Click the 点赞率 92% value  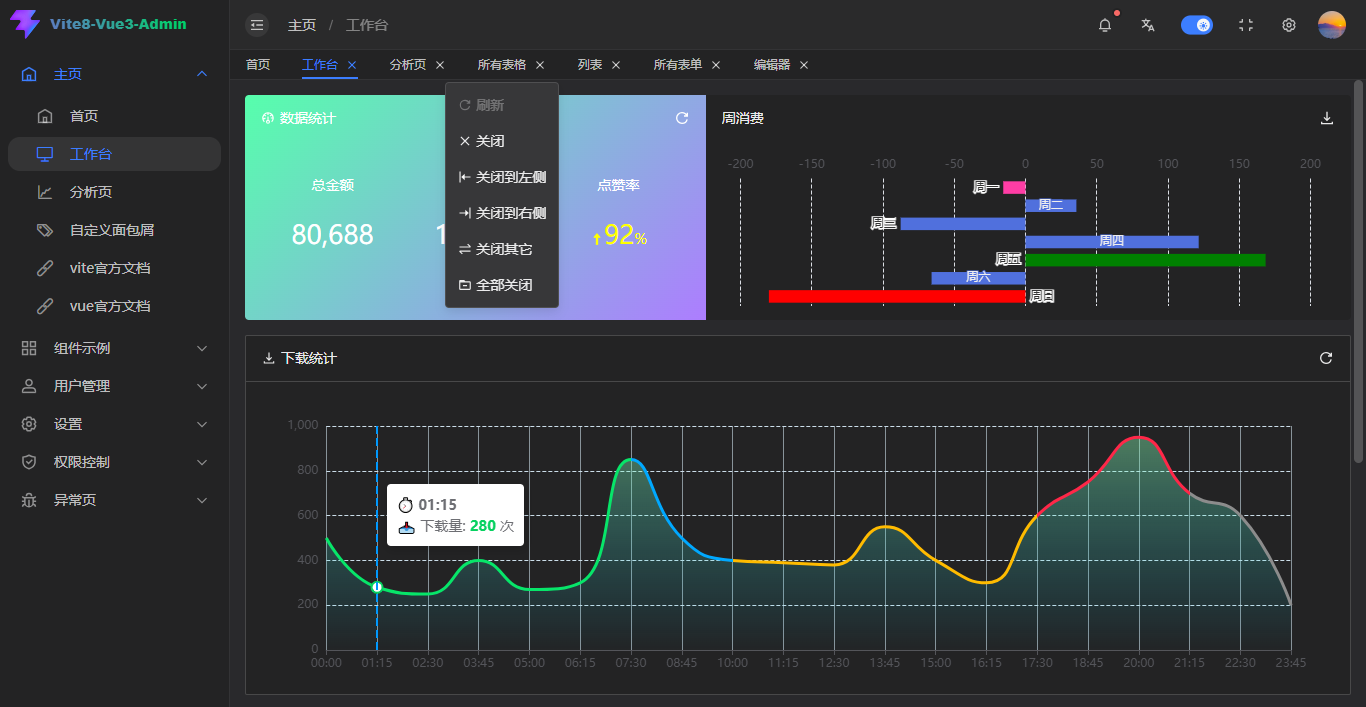(620, 235)
